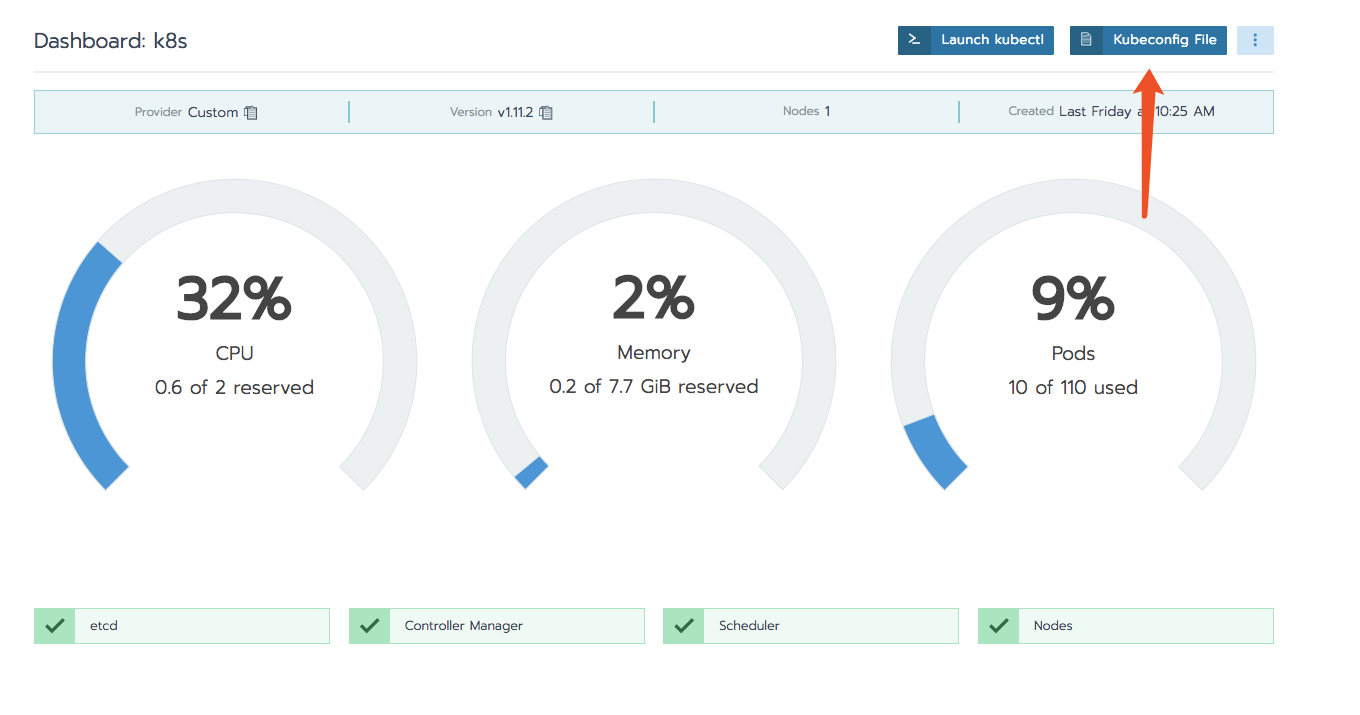Open the Kubeconfig File button
Viewport: 1360px width, 715px height.
[1148, 40]
